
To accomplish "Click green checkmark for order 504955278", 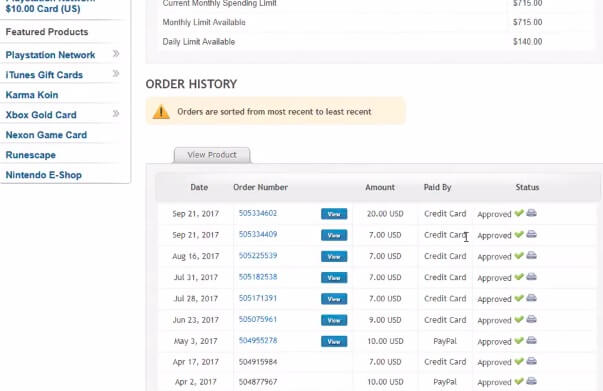I will [519, 340].
